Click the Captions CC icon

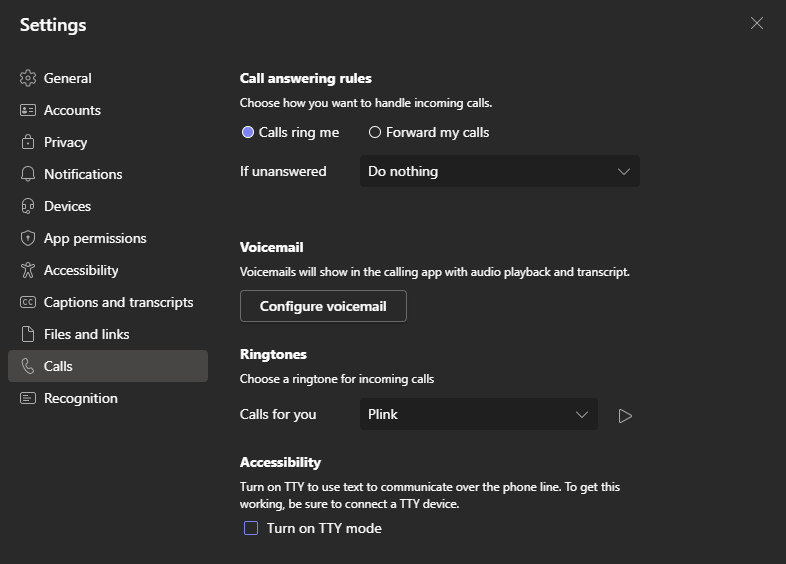(28, 302)
